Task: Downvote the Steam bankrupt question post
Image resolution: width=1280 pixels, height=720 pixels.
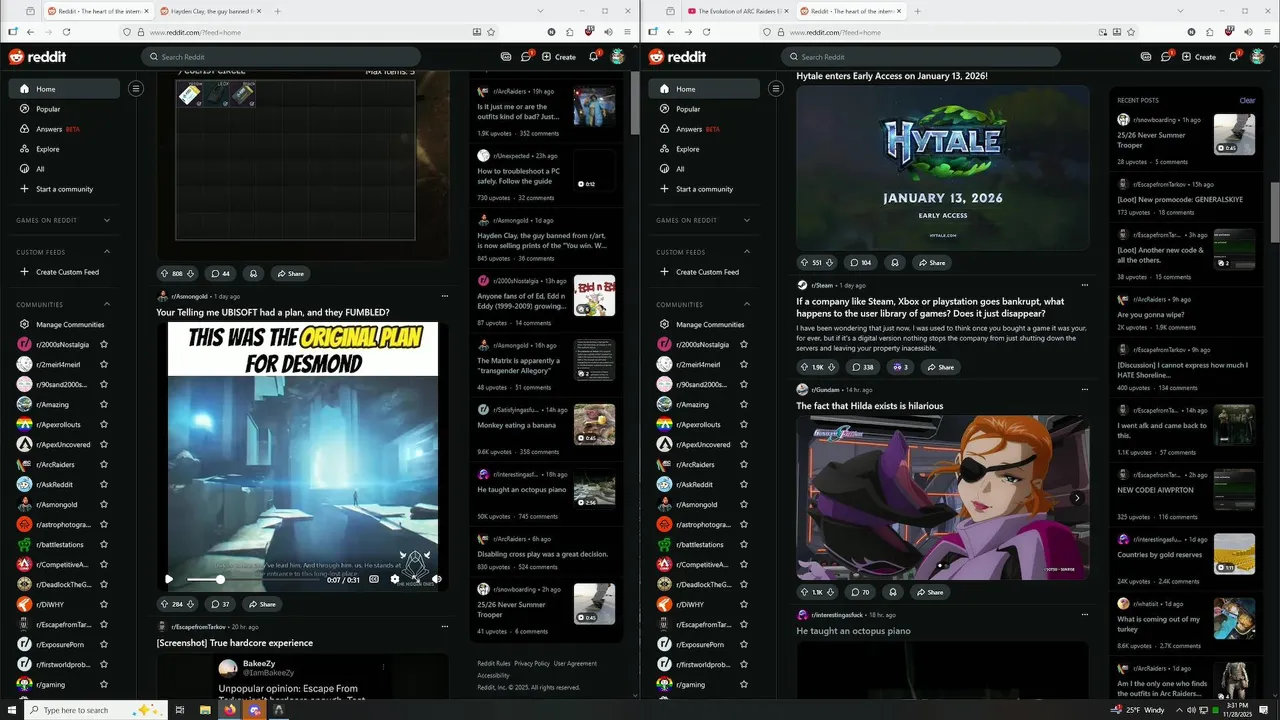Action: (x=833, y=367)
